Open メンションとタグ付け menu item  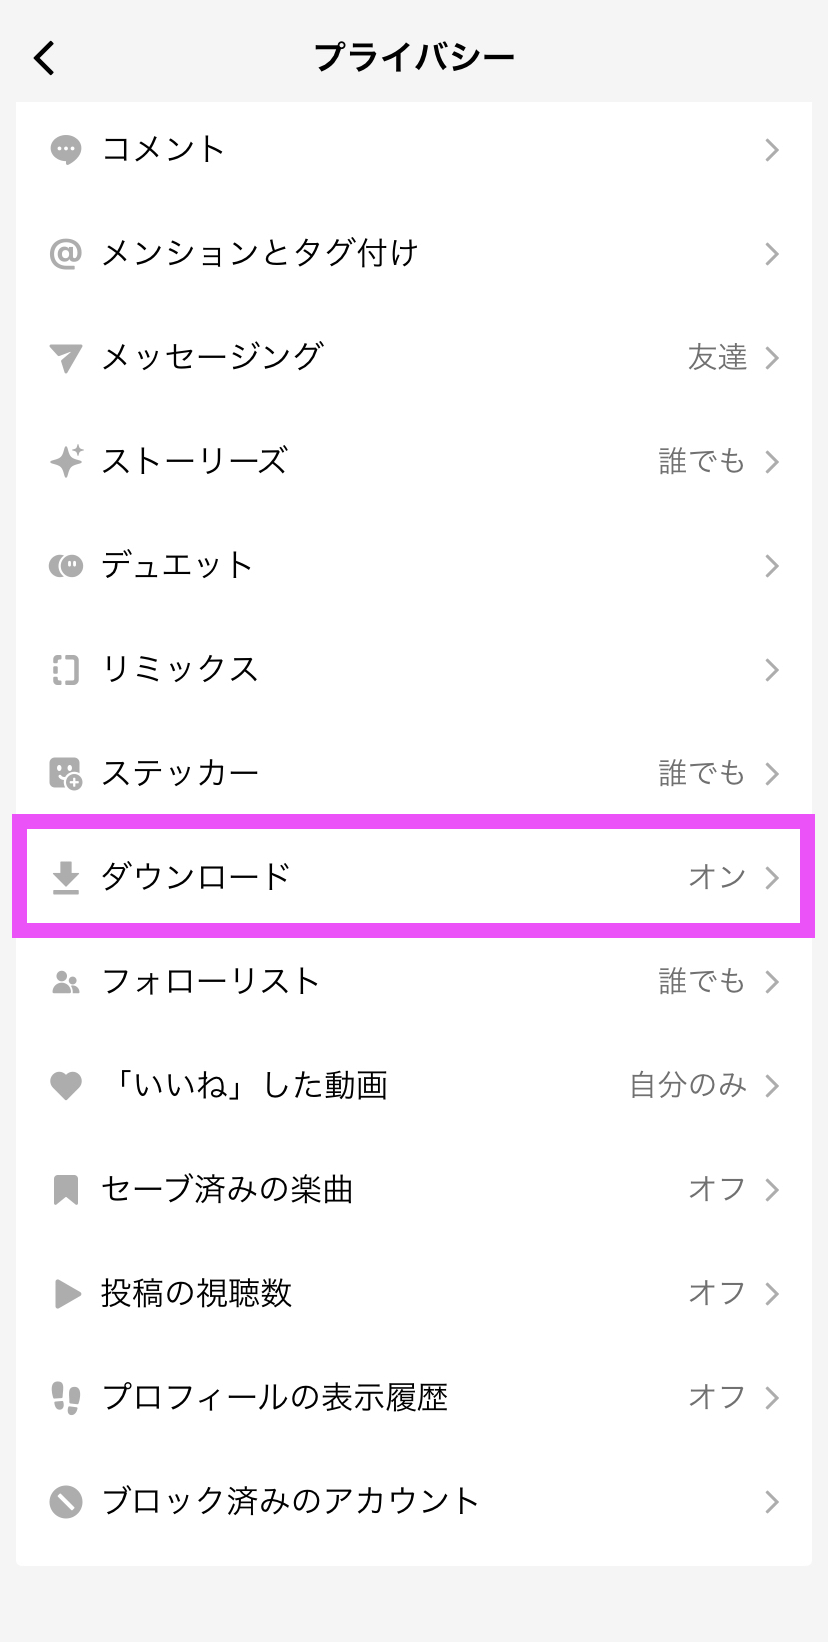[414, 254]
